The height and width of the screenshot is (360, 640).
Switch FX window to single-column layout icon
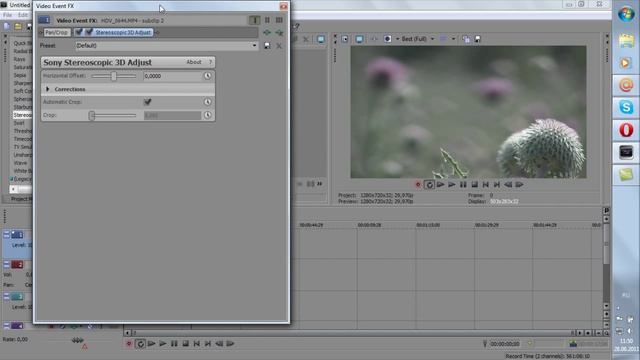tap(254, 20)
